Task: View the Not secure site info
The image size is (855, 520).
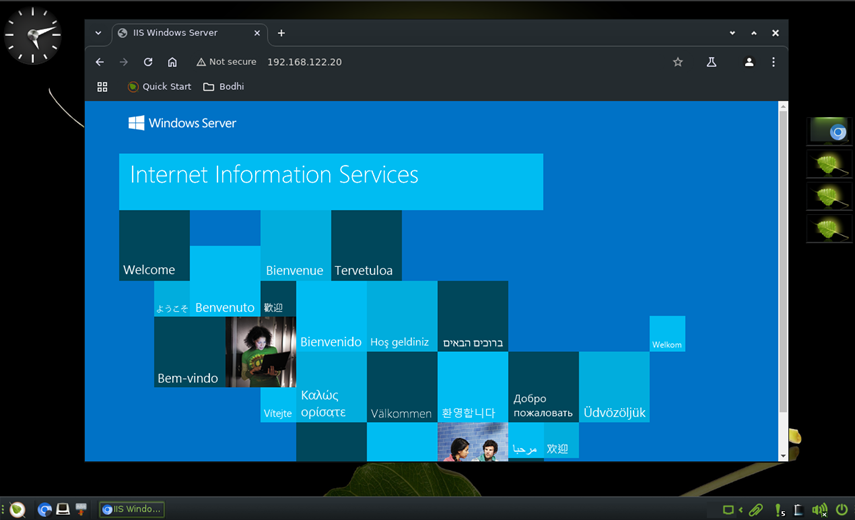Action: click(x=226, y=62)
